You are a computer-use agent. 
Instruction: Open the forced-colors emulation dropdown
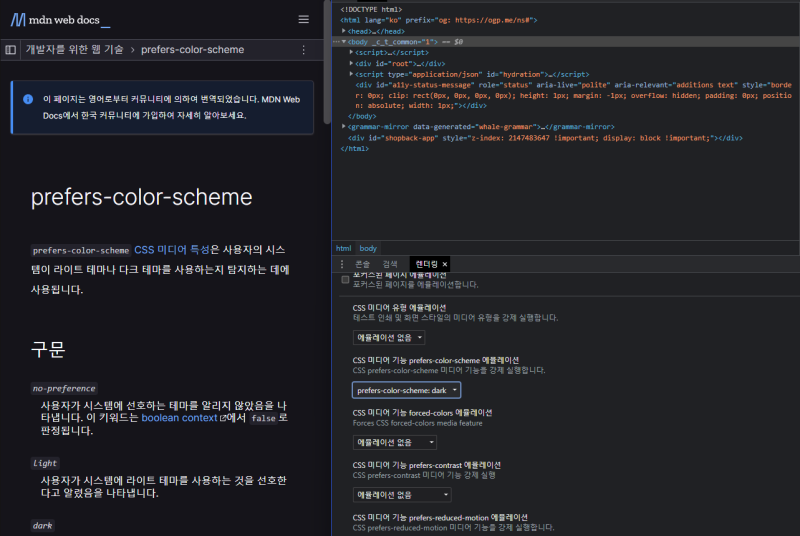(x=395, y=443)
